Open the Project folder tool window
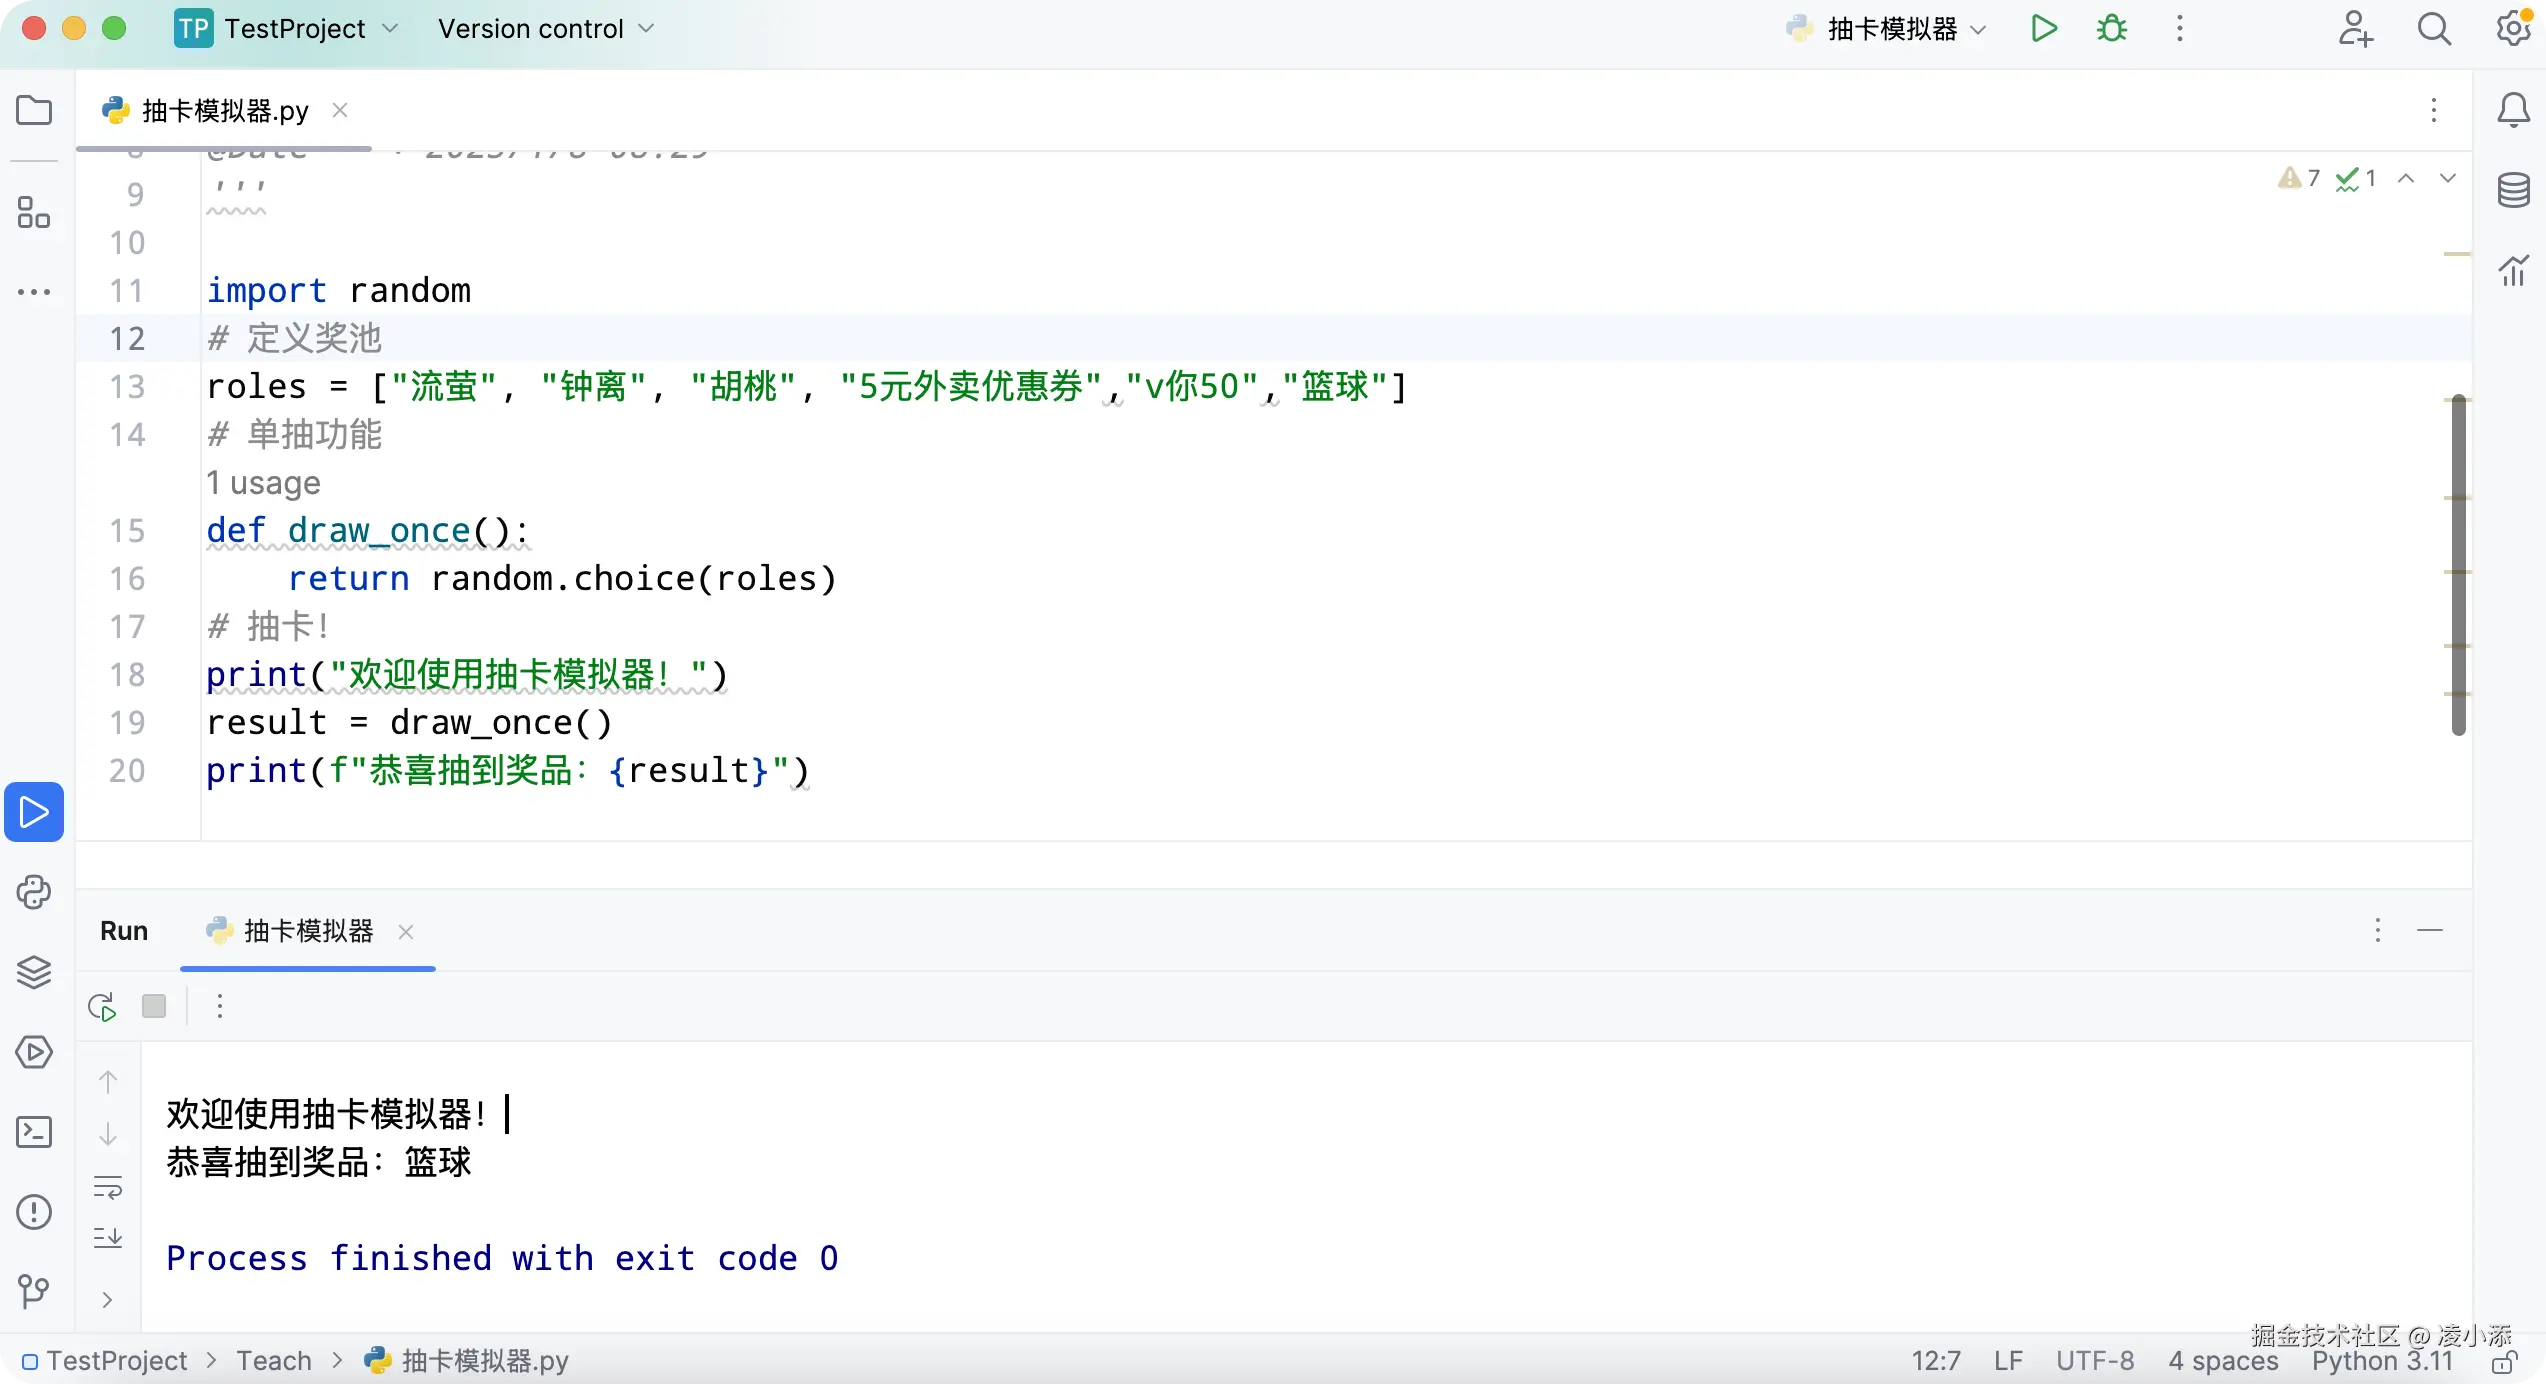Image resolution: width=2546 pixels, height=1384 pixels. coord(34,110)
